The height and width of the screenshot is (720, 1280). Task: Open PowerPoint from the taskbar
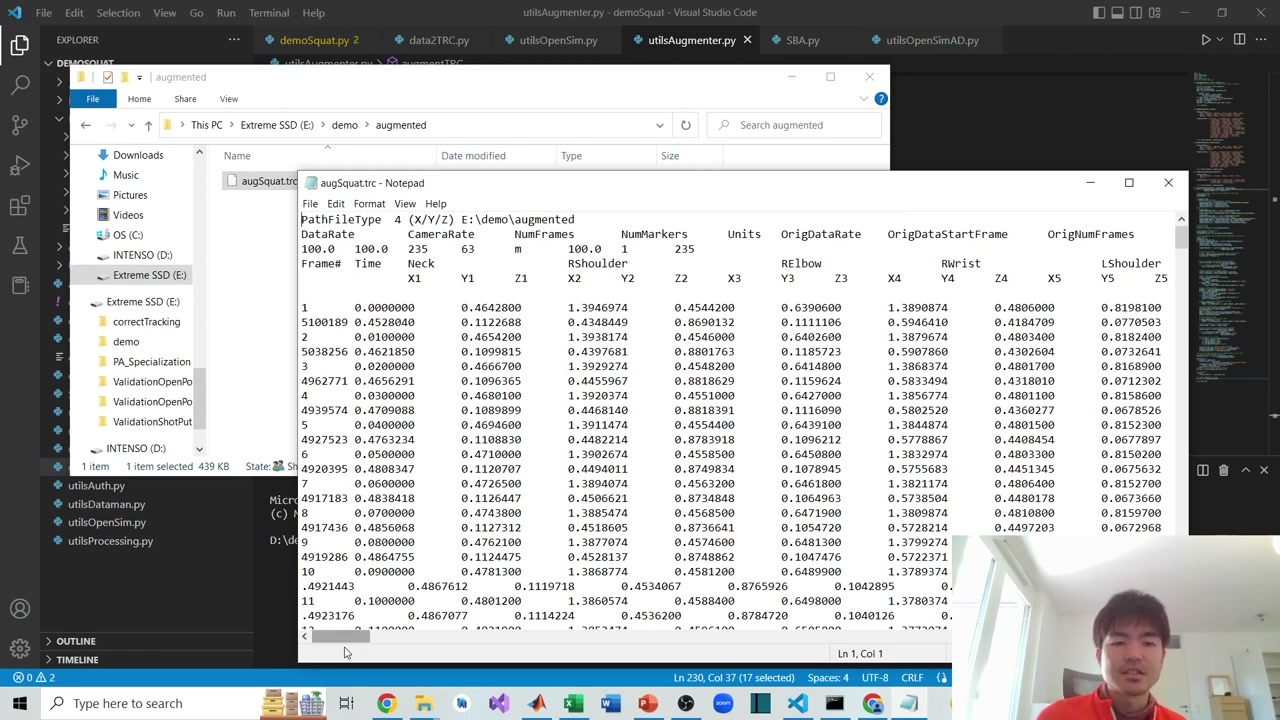pyautogui.click(x=648, y=703)
